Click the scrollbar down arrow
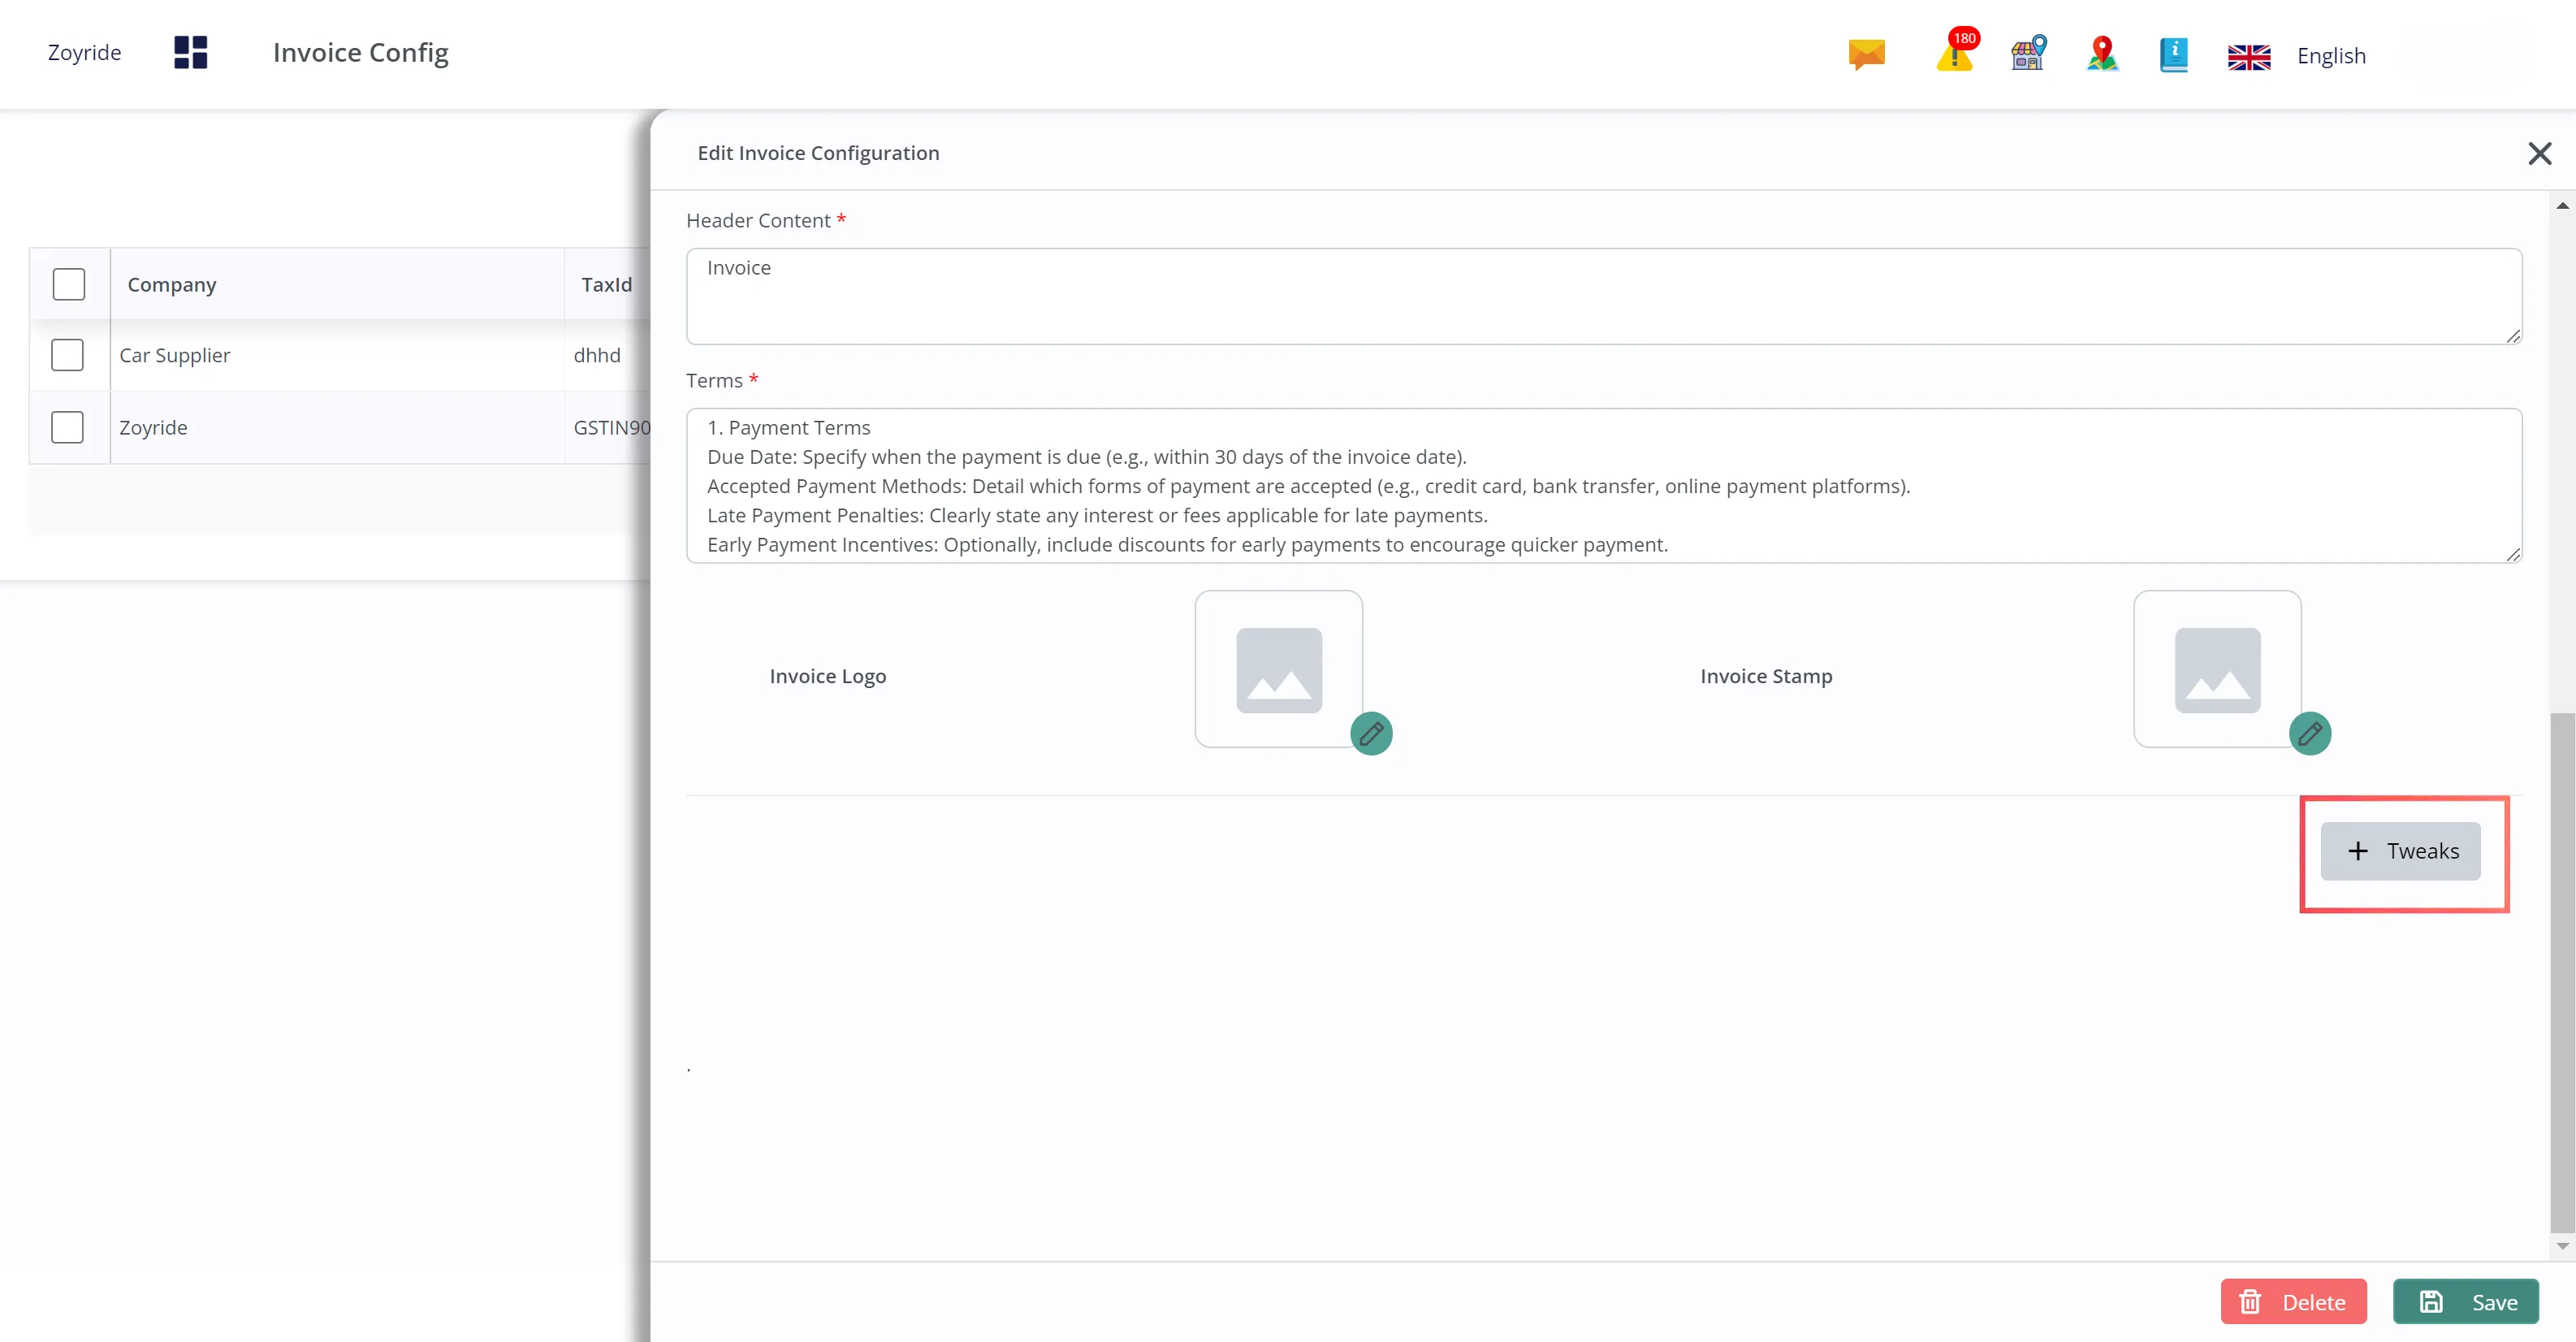2576x1342 pixels. (2562, 1246)
